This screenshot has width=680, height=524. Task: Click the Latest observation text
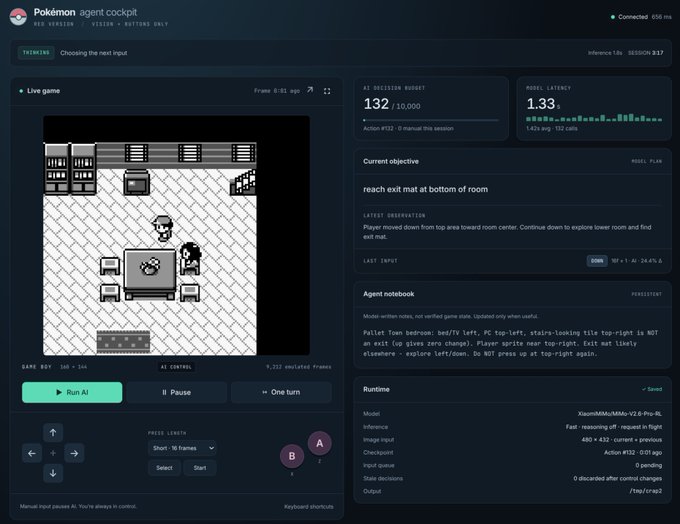coord(507,232)
